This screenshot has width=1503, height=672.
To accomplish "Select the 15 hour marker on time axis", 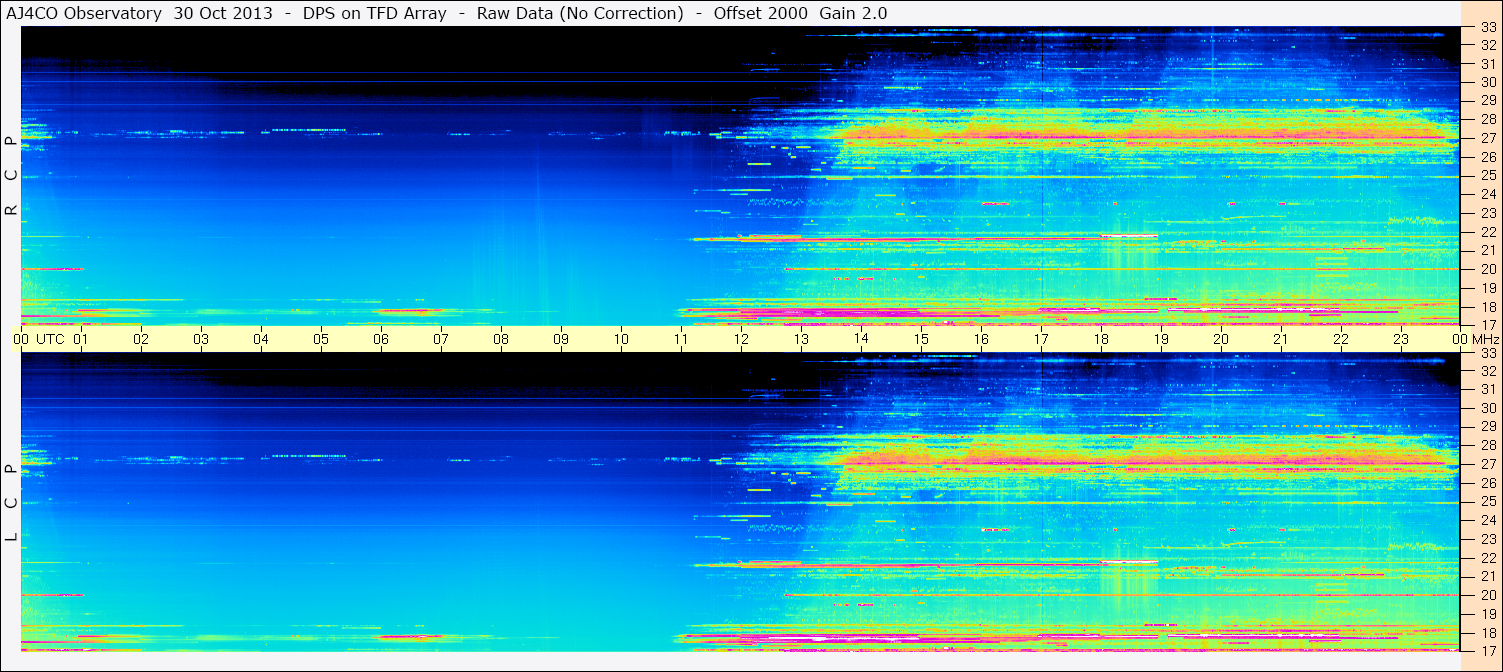I will pyautogui.click(x=921, y=340).
